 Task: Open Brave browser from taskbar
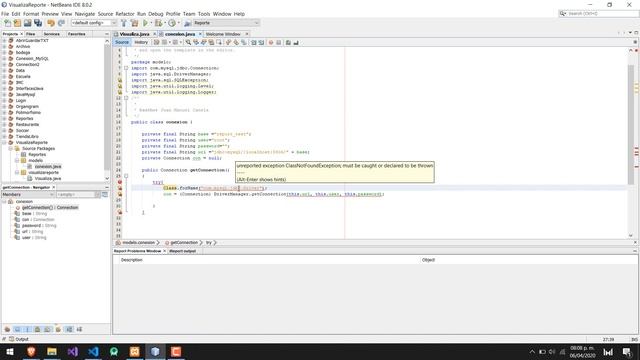[x=31, y=351]
